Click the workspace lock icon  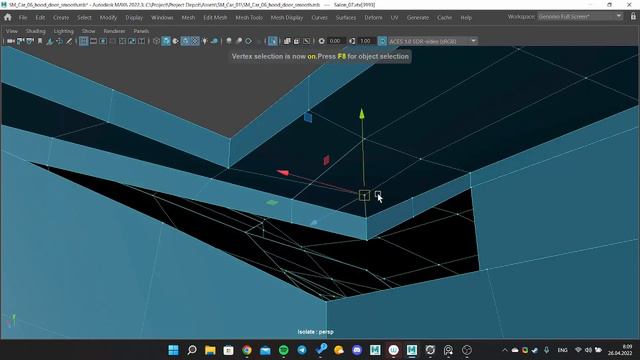pos(633,17)
